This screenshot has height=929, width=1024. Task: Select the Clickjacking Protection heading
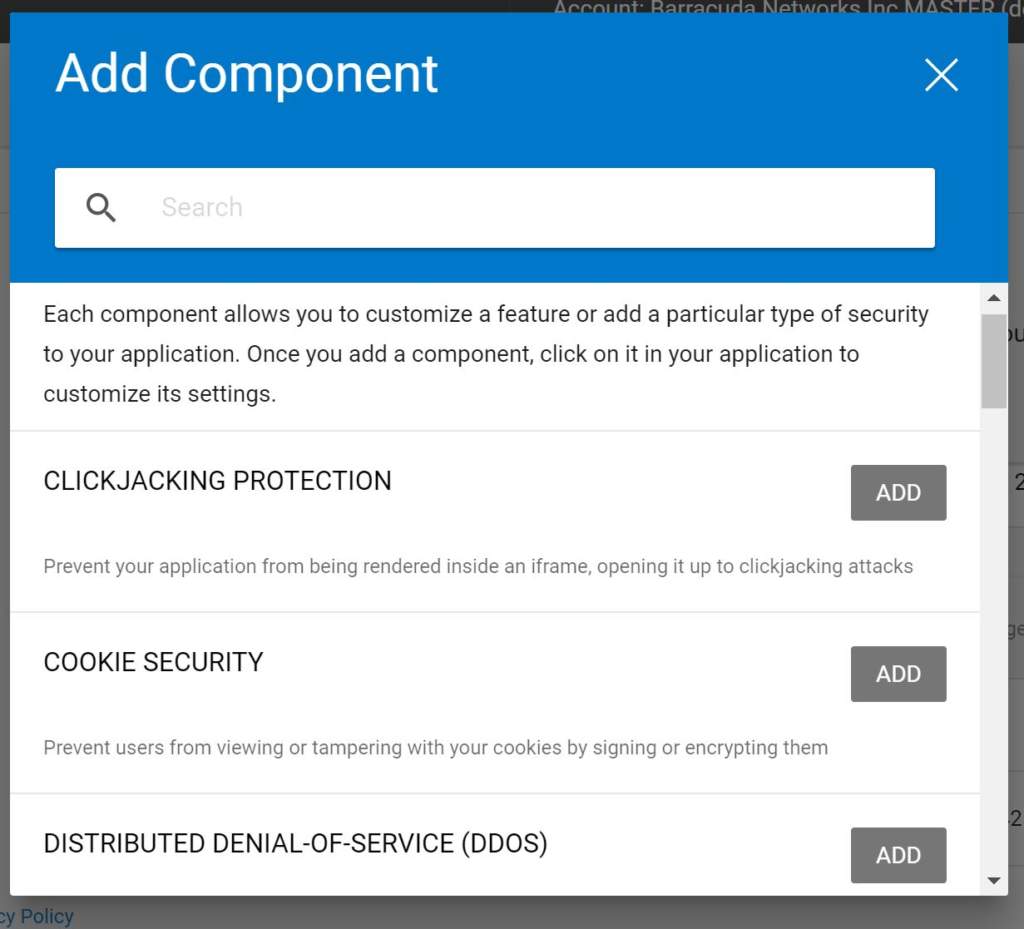click(x=217, y=481)
